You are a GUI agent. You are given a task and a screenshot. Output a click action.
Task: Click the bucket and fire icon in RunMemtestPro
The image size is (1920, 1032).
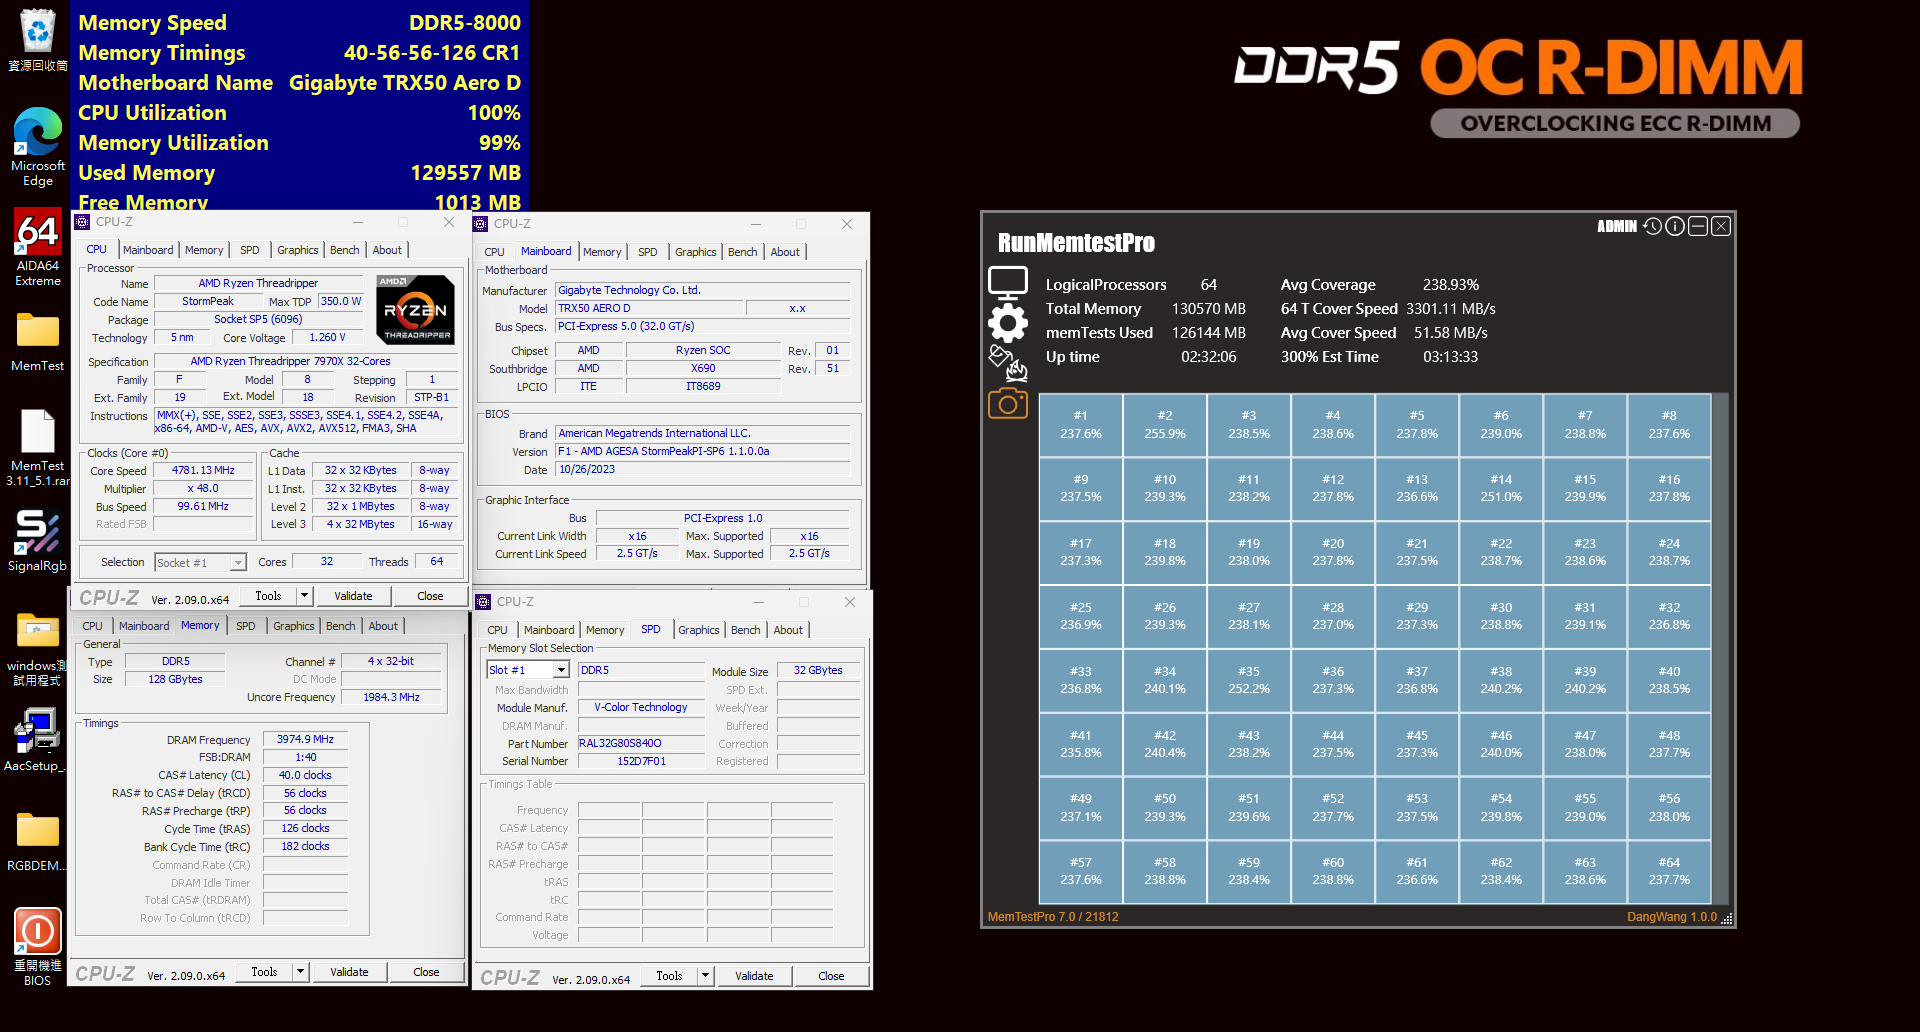click(1007, 363)
